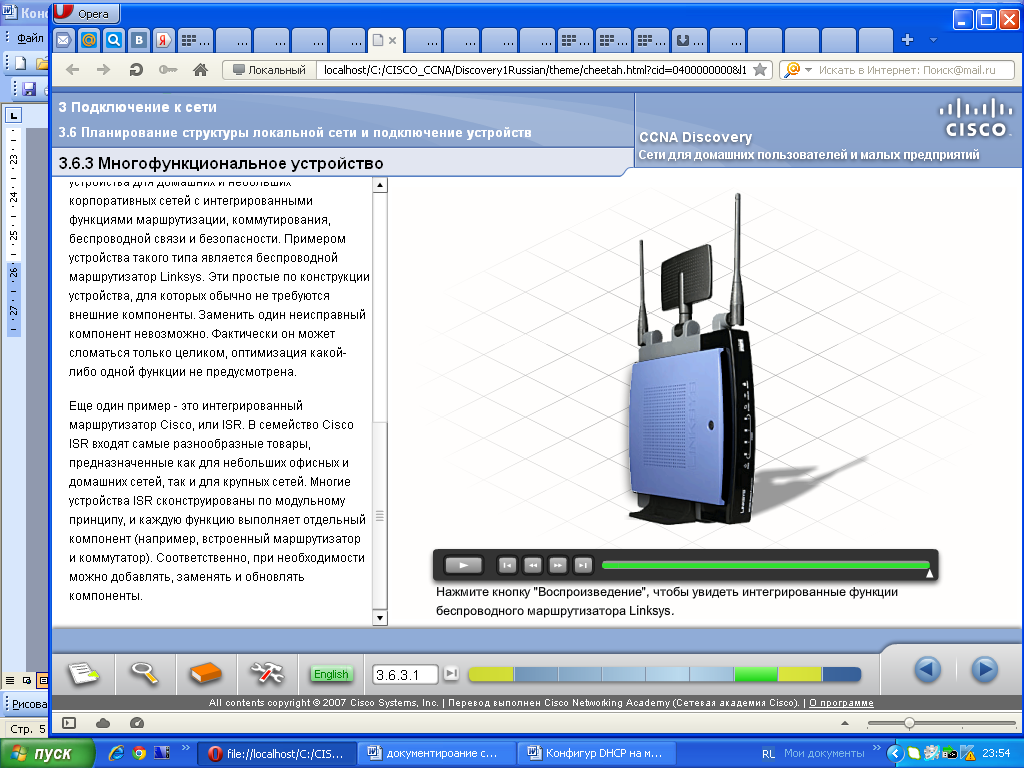Open the mail pinned tab
The height and width of the screenshot is (768, 1024).
(63, 40)
